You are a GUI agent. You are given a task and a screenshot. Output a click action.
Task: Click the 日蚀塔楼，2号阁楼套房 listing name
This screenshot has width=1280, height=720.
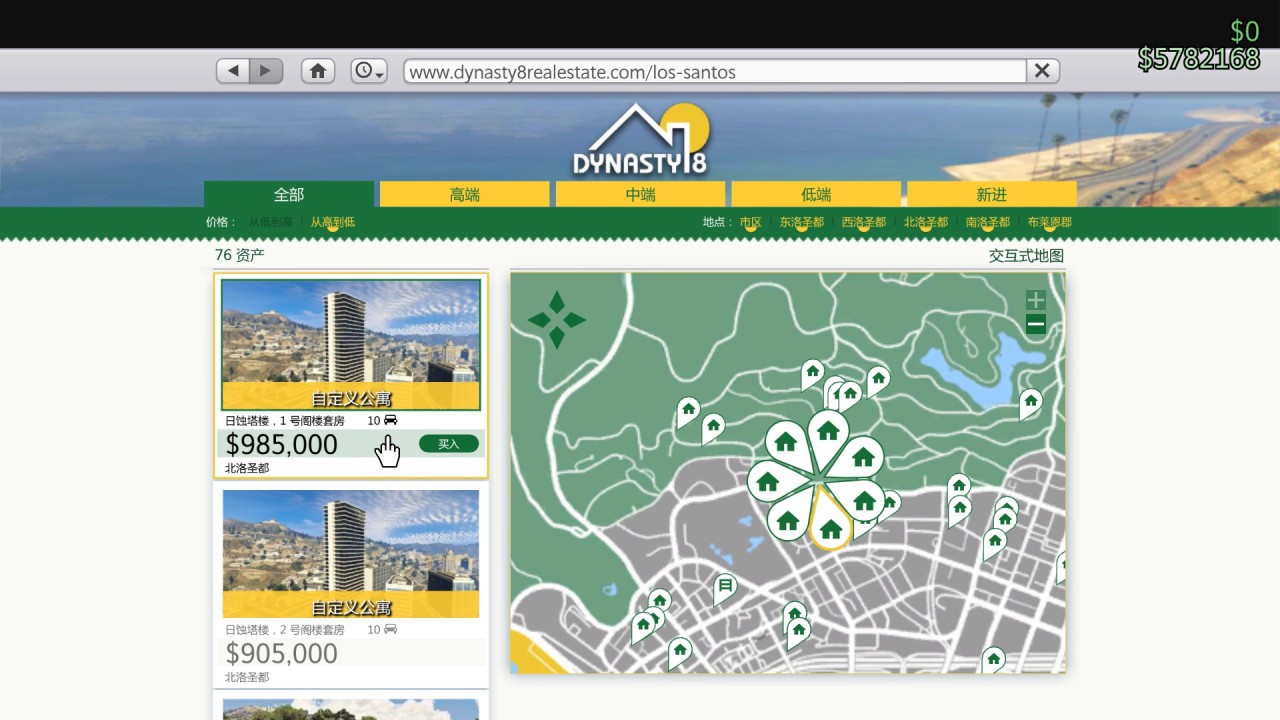pyautogui.click(x=285, y=630)
